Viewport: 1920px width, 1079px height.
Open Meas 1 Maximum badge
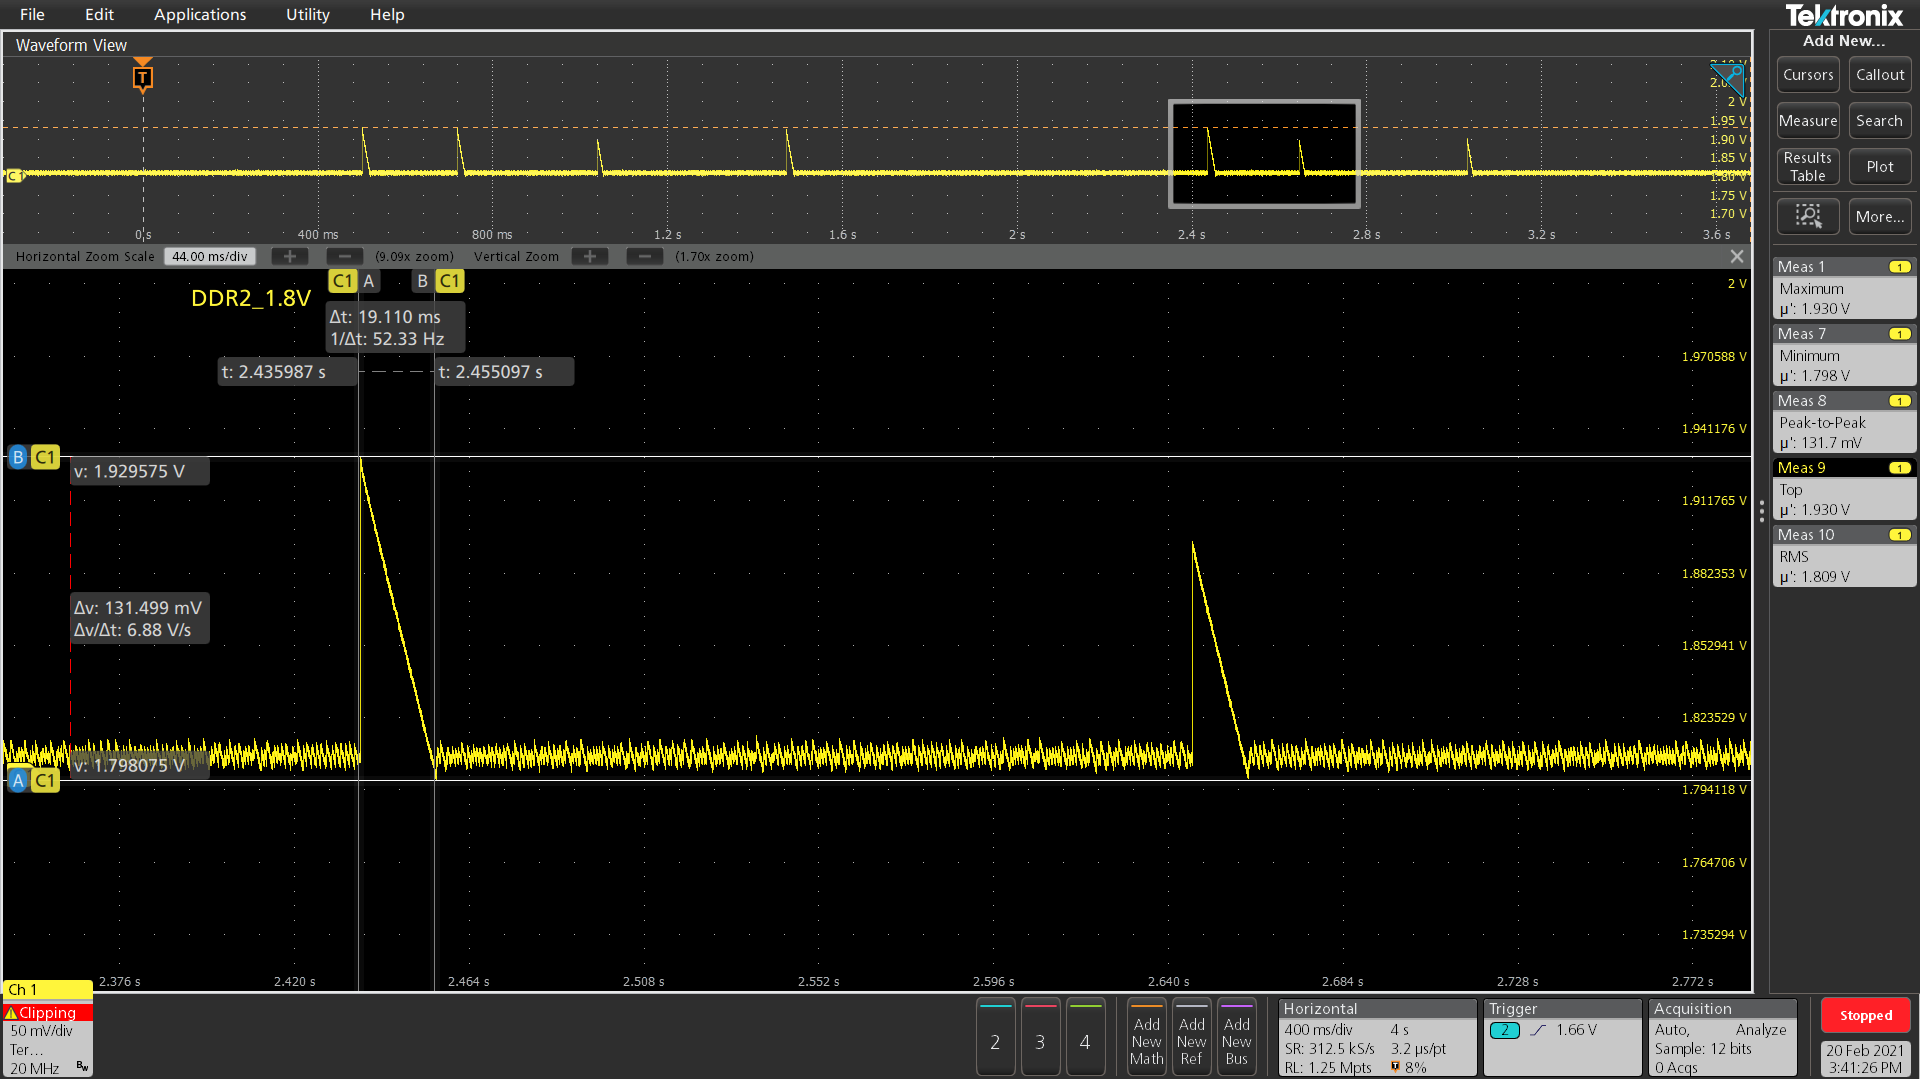[x=1844, y=288]
